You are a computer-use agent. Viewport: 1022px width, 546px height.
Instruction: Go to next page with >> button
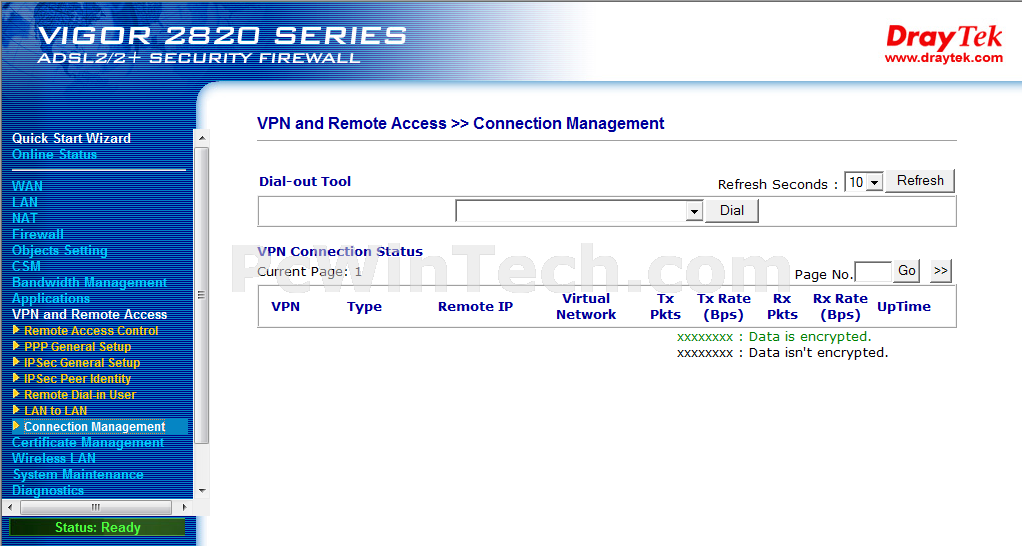[x=941, y=271]
